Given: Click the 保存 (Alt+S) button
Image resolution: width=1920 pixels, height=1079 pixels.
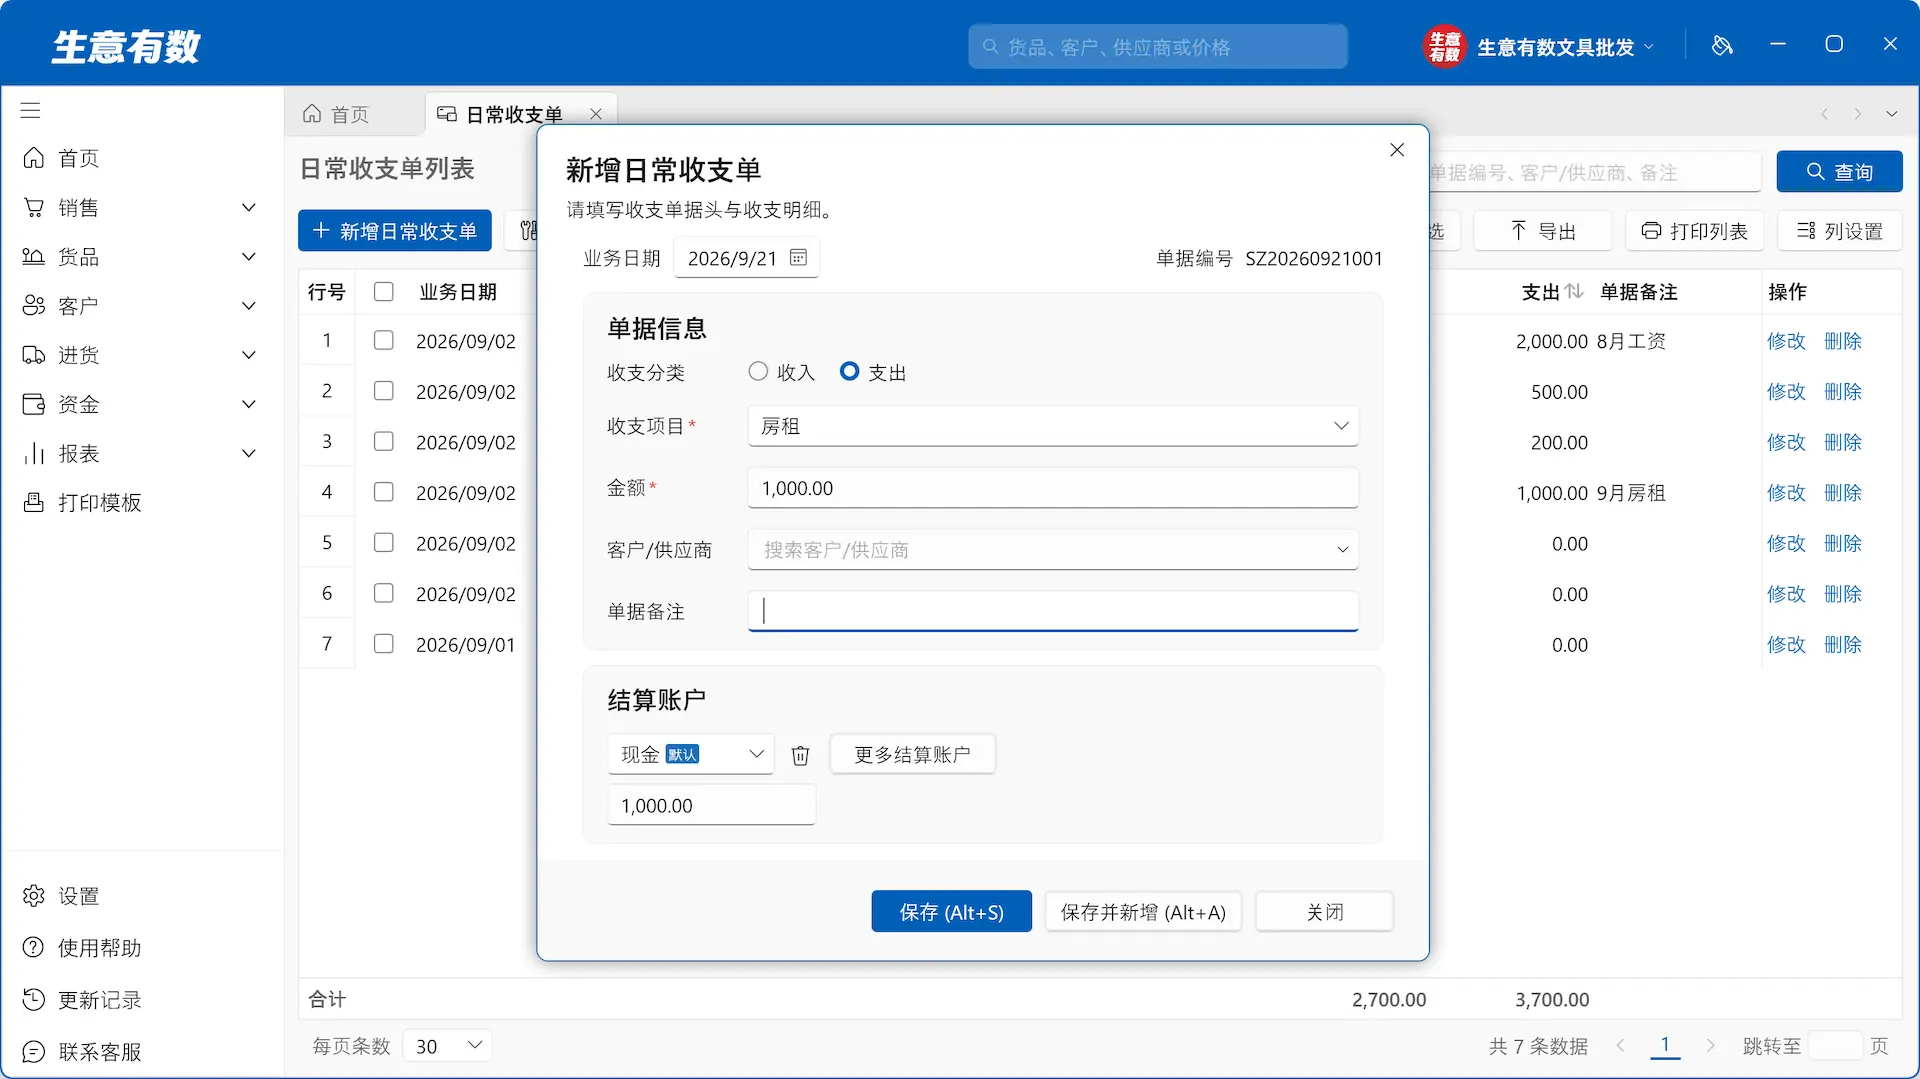Looking at the screenshot, I should (x=951, y=912).
